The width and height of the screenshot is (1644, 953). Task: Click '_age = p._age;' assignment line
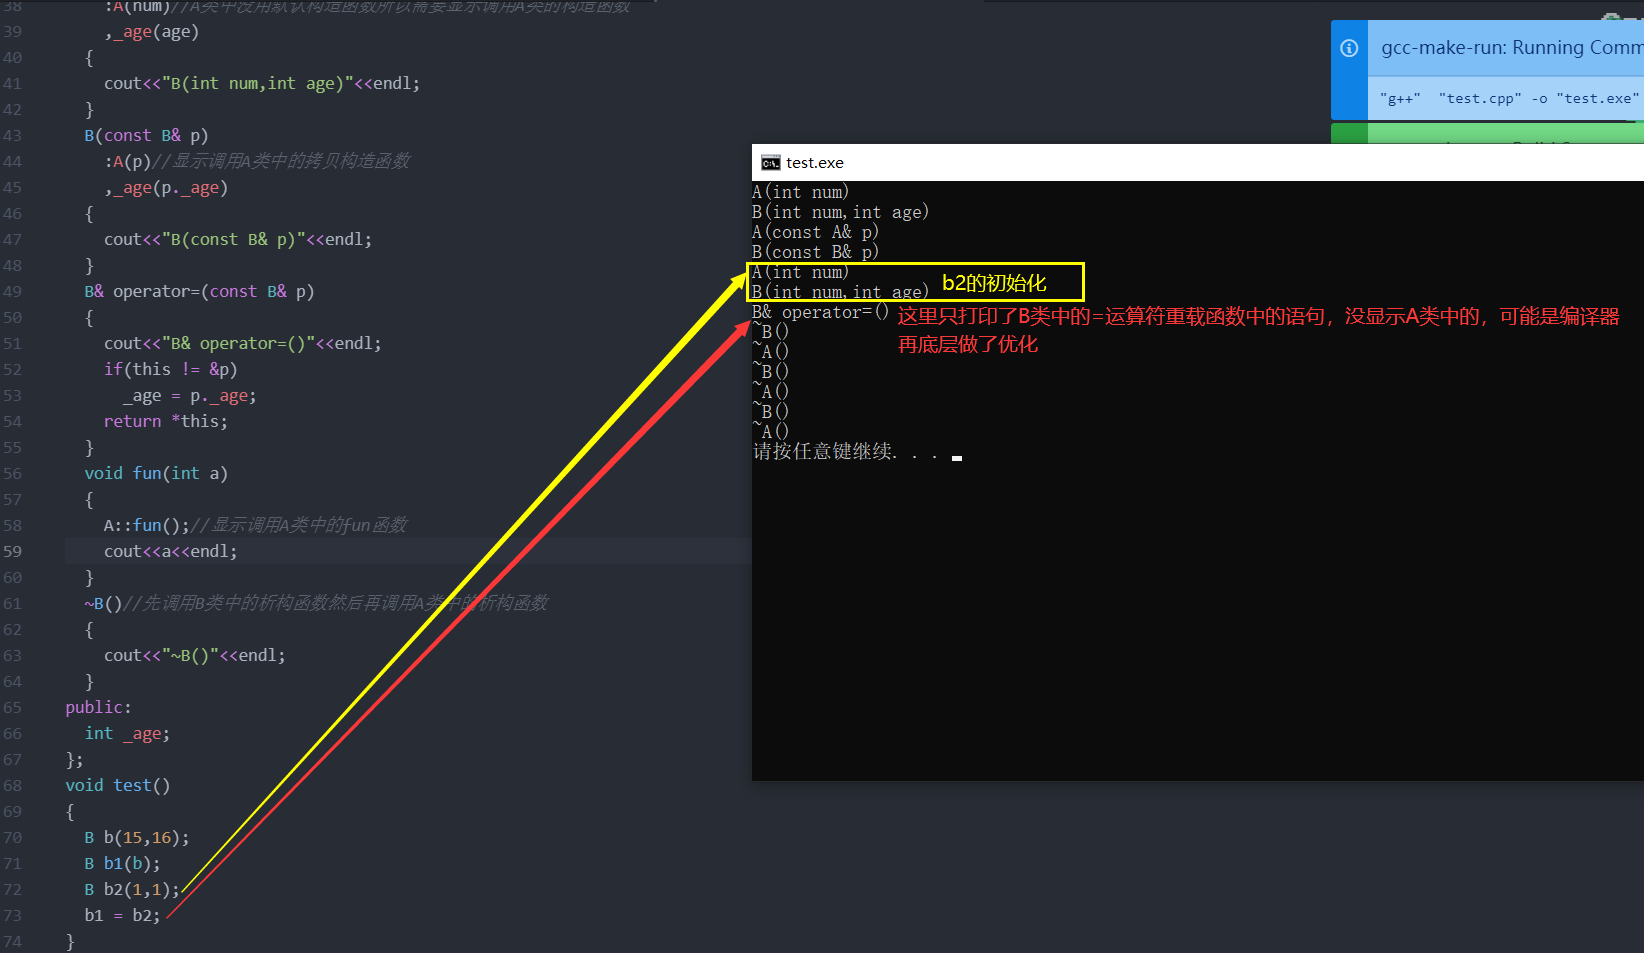(190, 395)
